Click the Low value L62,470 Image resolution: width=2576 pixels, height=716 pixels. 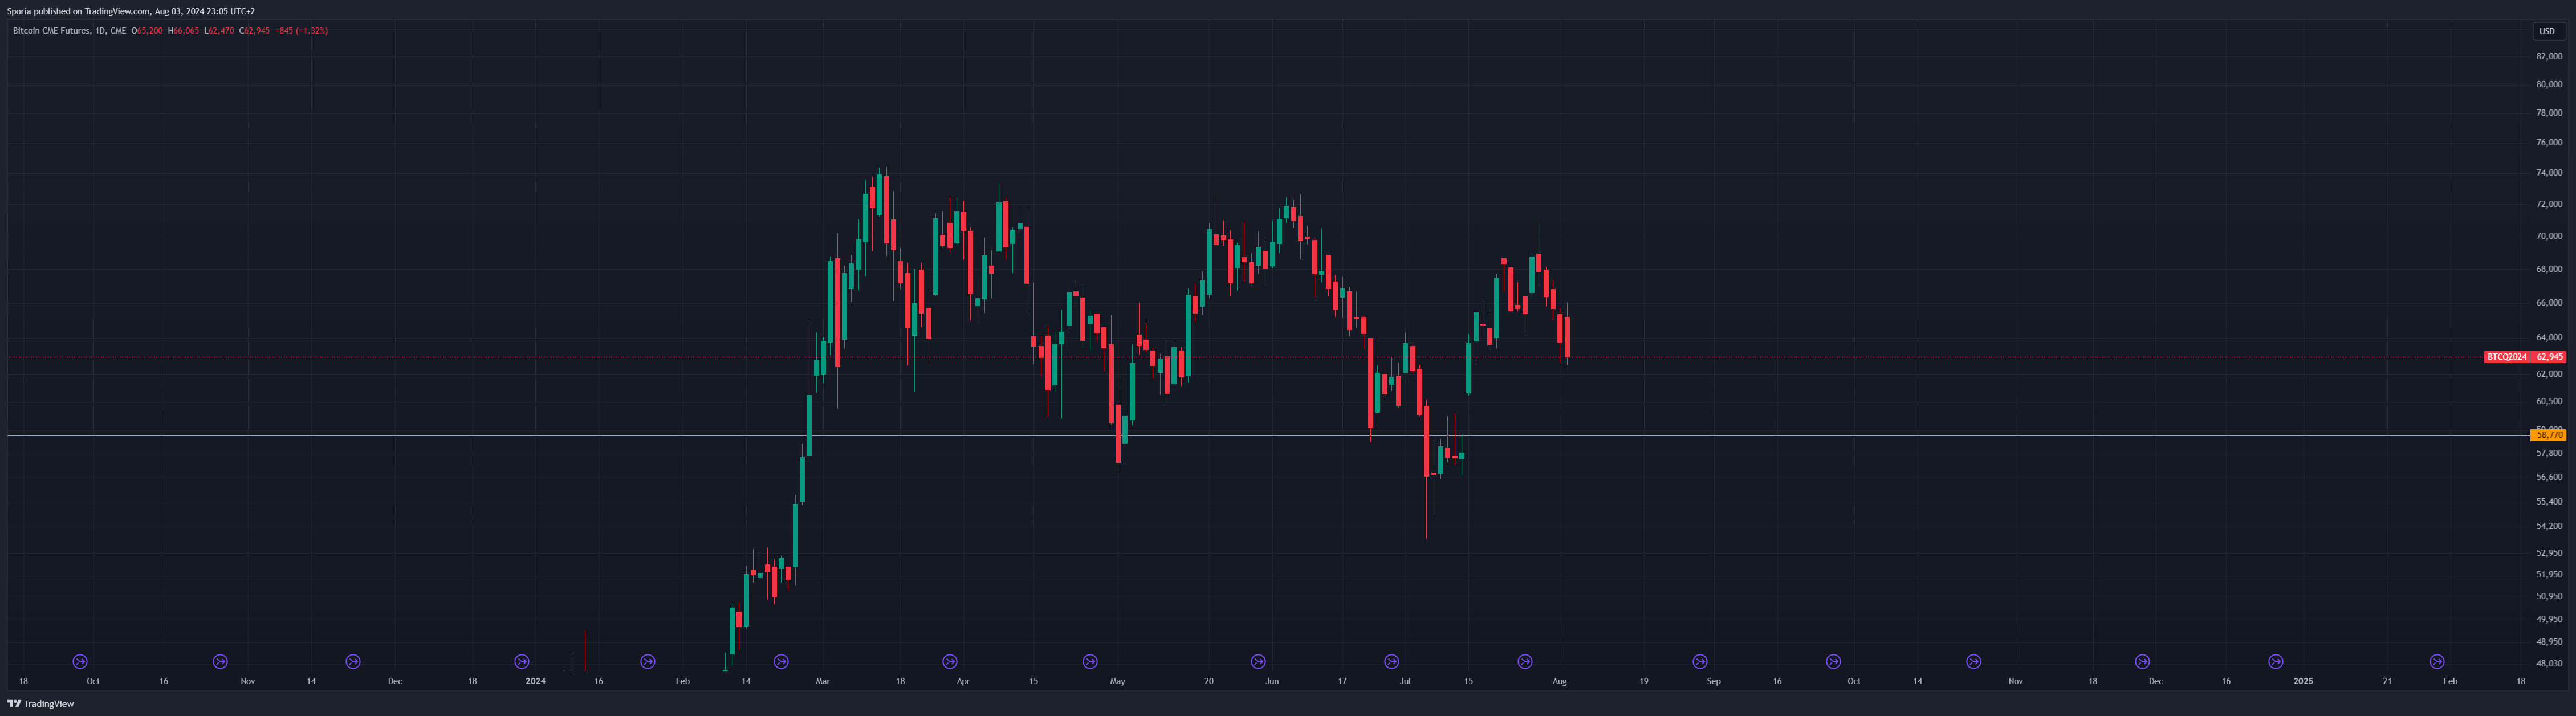219,31
